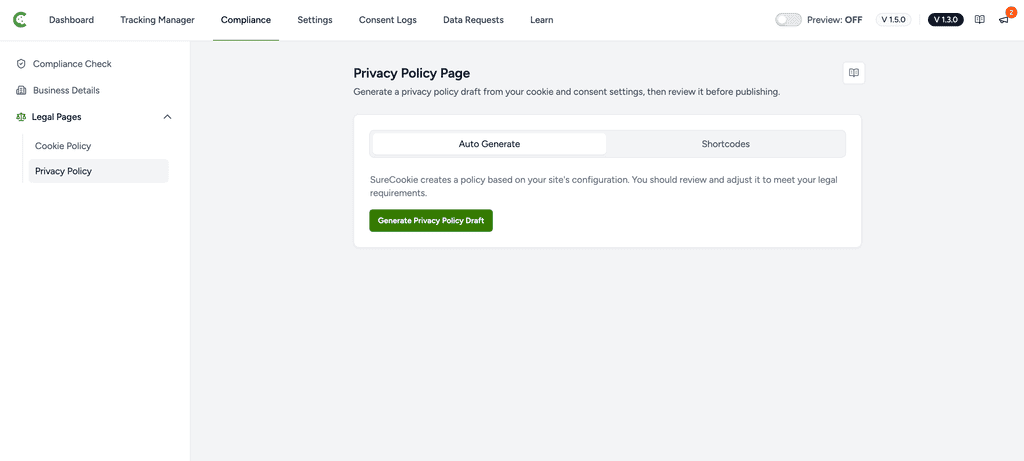Click the Compliance Check shield icon
This screenshot has width=1024, height=461.
point(21,64)
